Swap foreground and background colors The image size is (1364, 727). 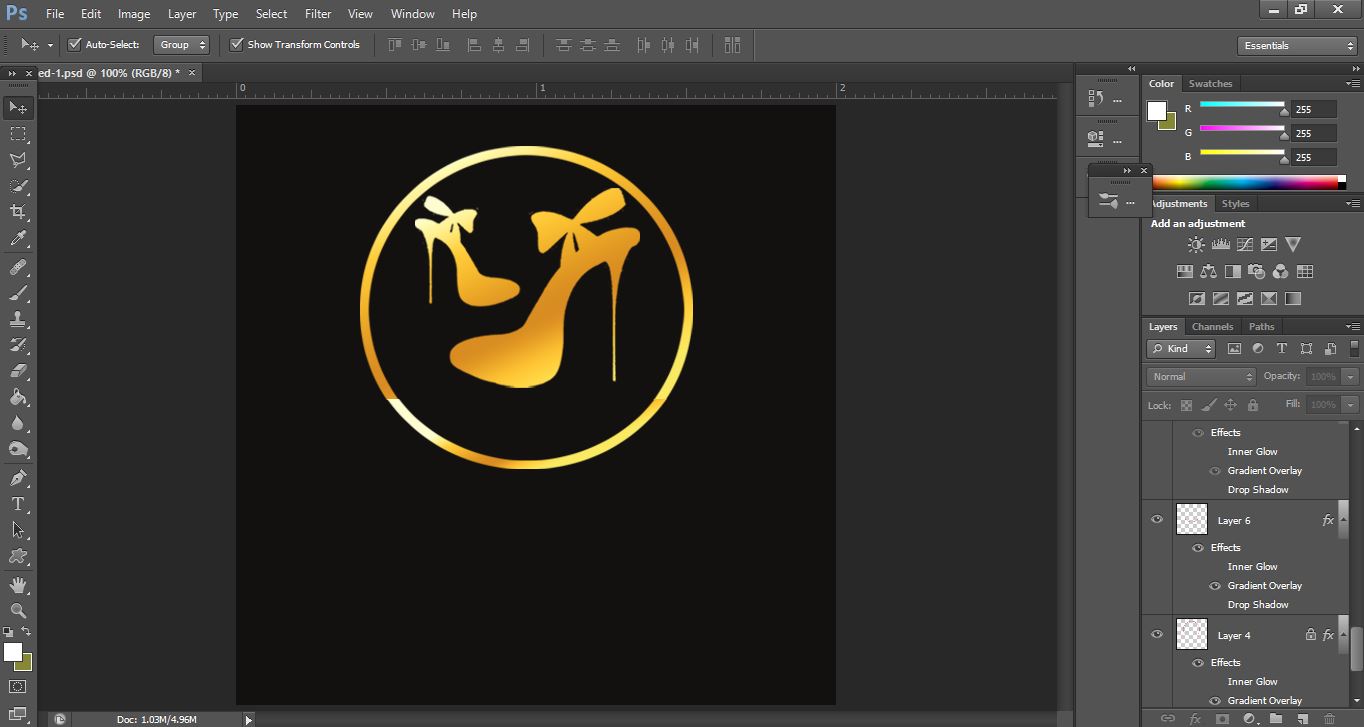click(x=26, y=632)
